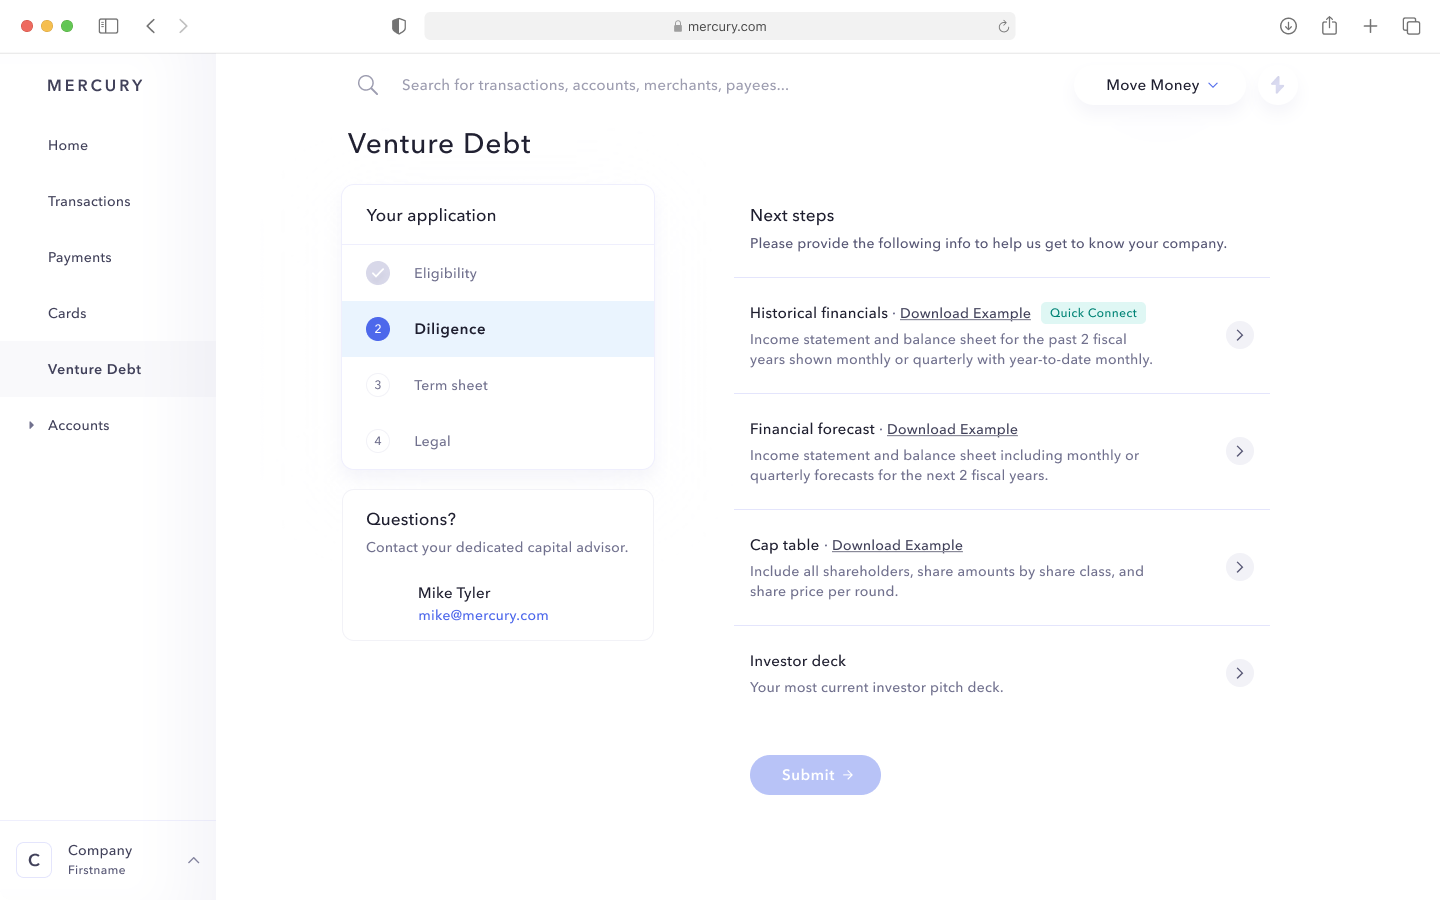The width and height of the screenshot is (1440, 900).
Task: Select Venture Debt in the sidebar
Action: [108, 369]
